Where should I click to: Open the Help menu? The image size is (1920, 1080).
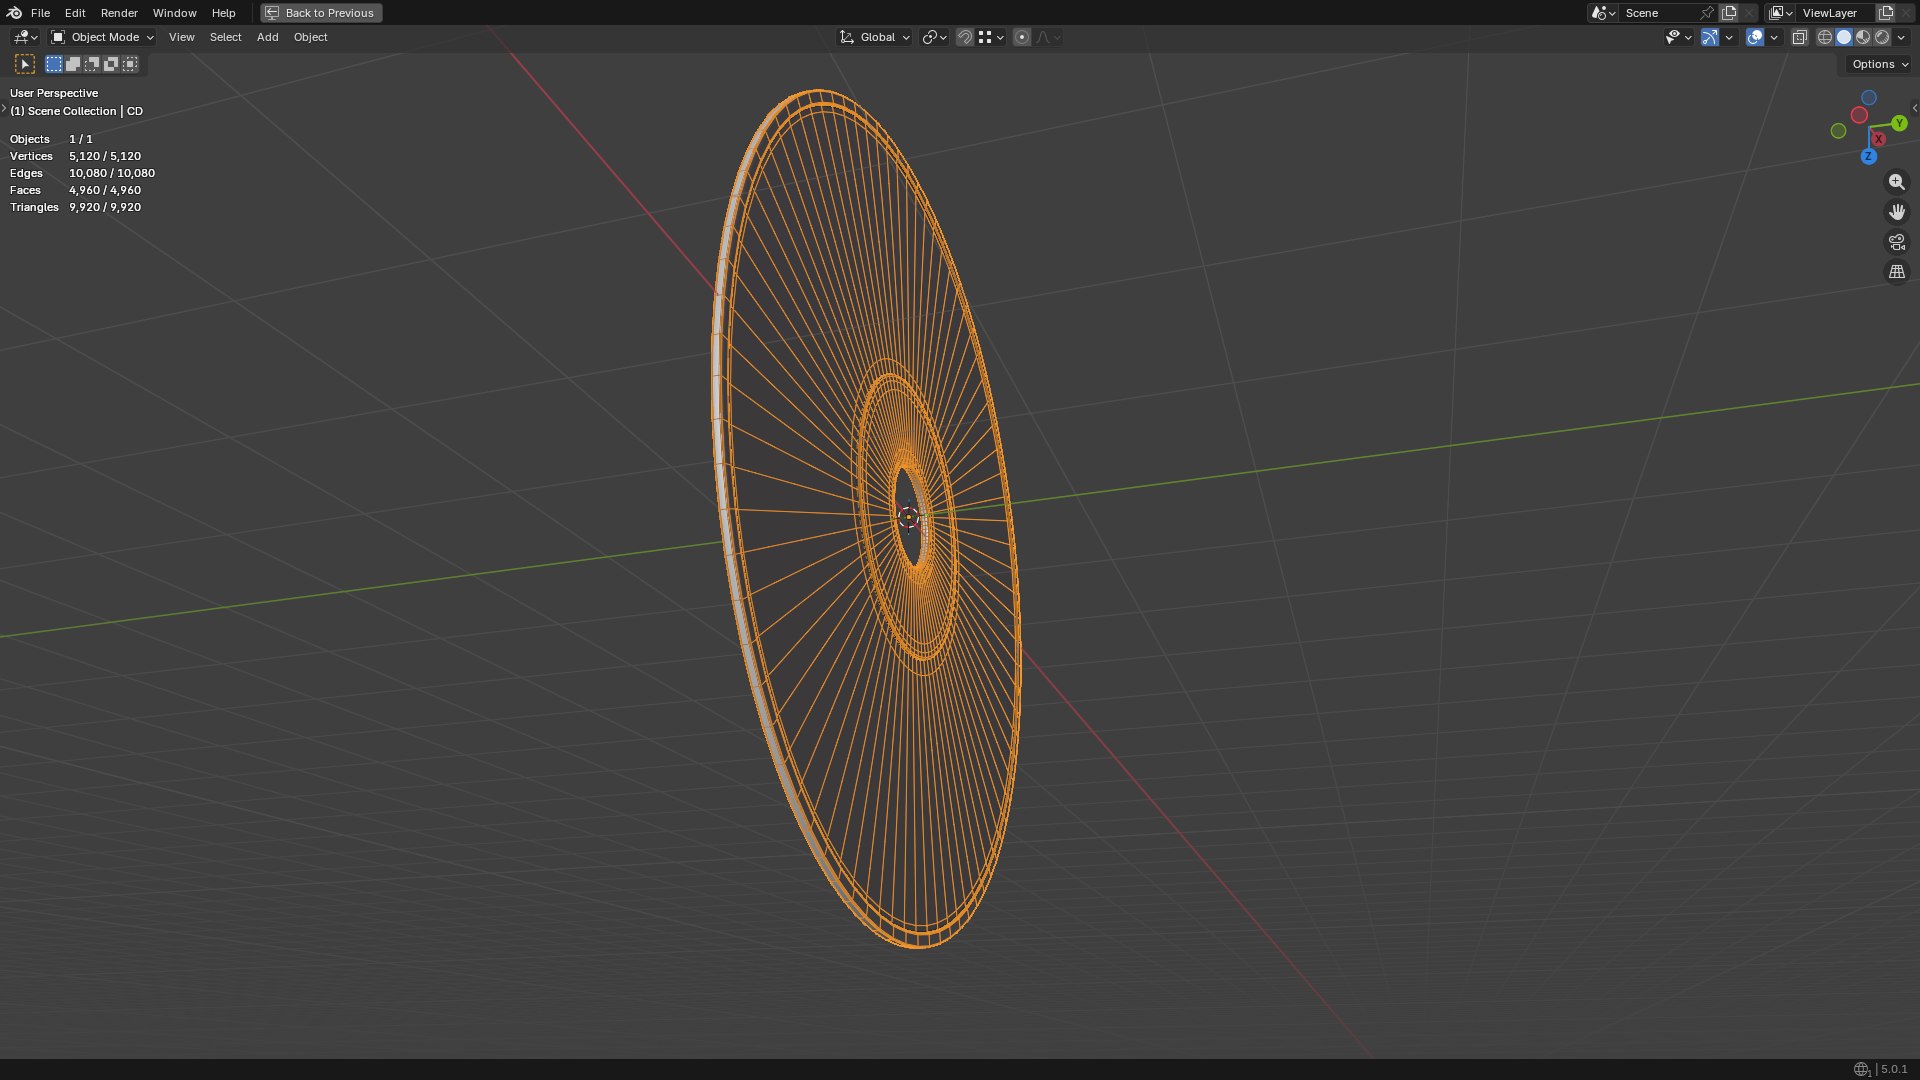point(223,13)
